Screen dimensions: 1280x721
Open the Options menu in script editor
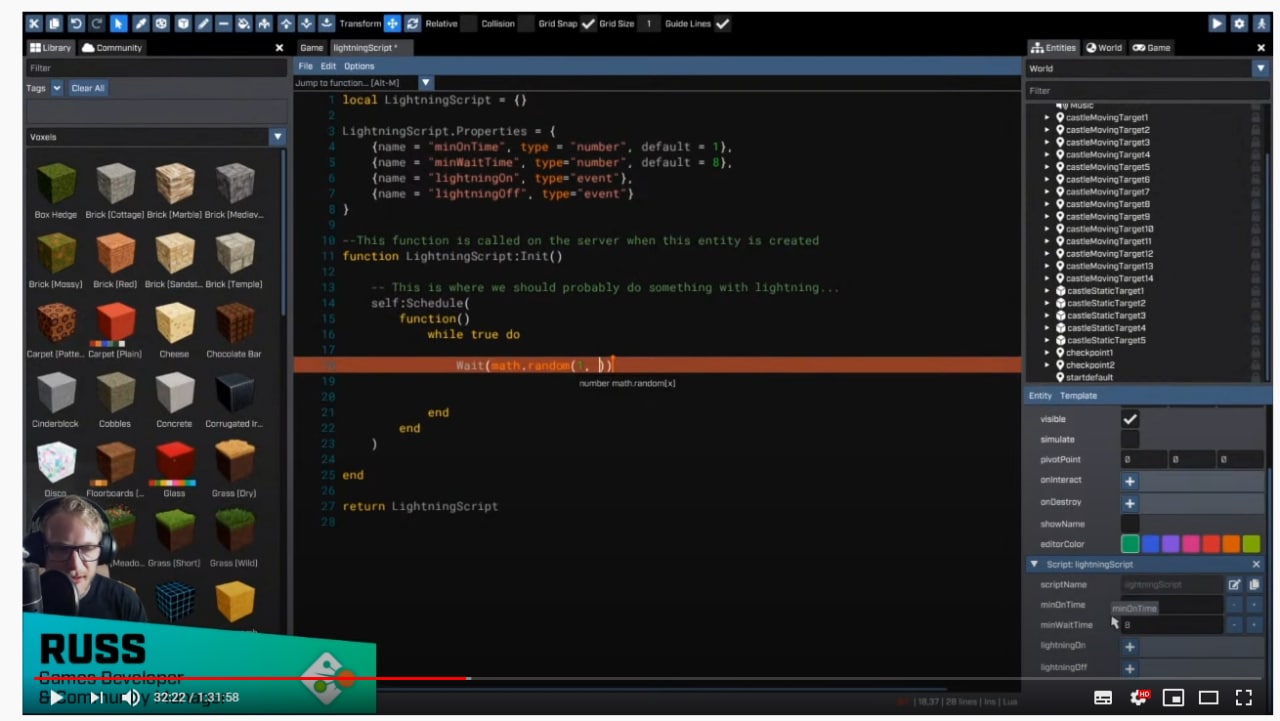359,66
